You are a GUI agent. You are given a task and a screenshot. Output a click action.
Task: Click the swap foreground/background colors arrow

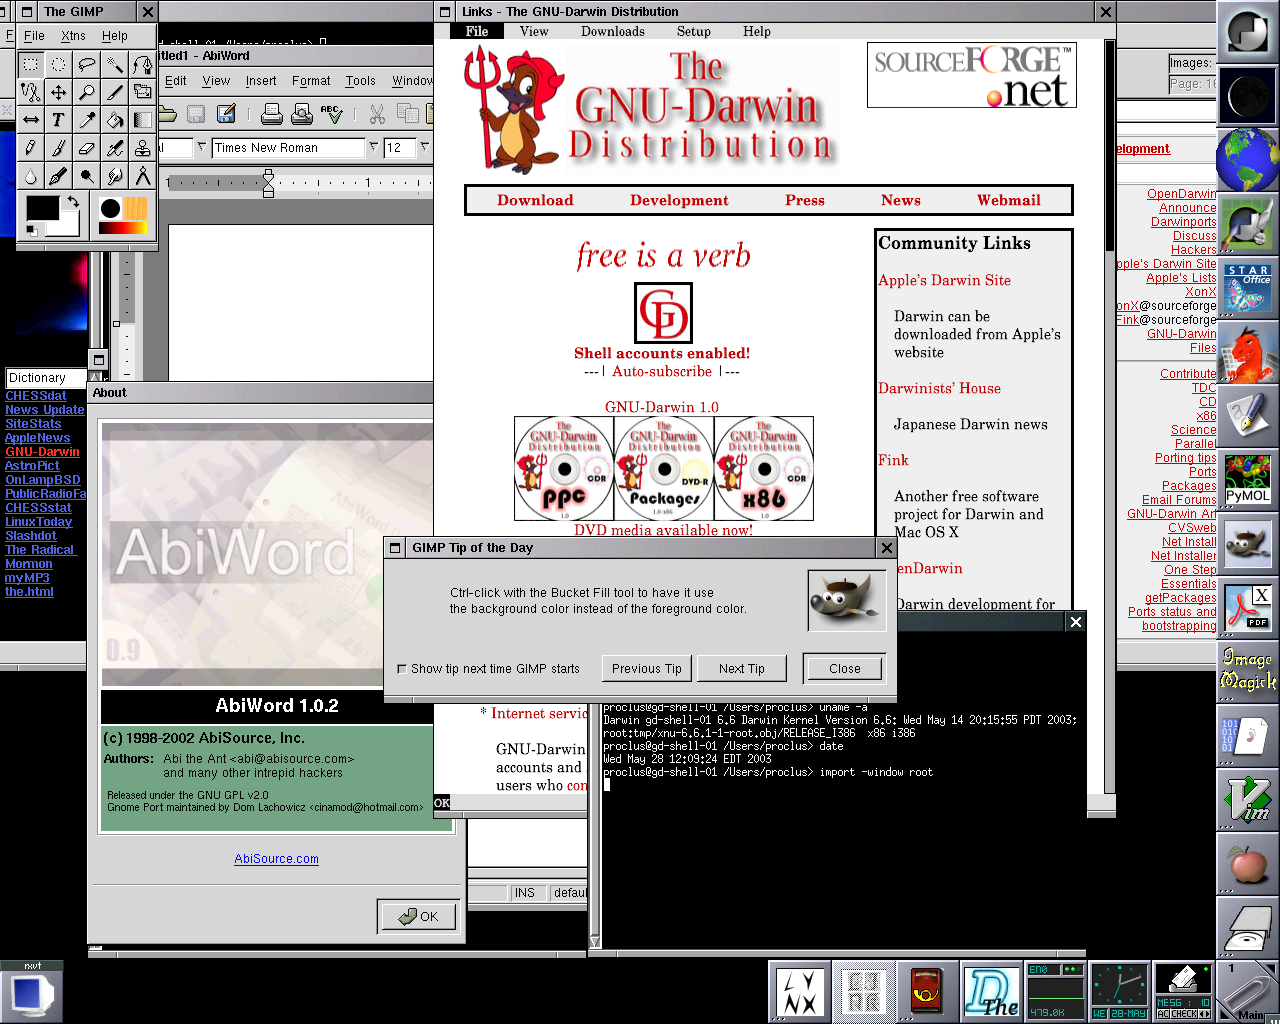coord(73,201)
